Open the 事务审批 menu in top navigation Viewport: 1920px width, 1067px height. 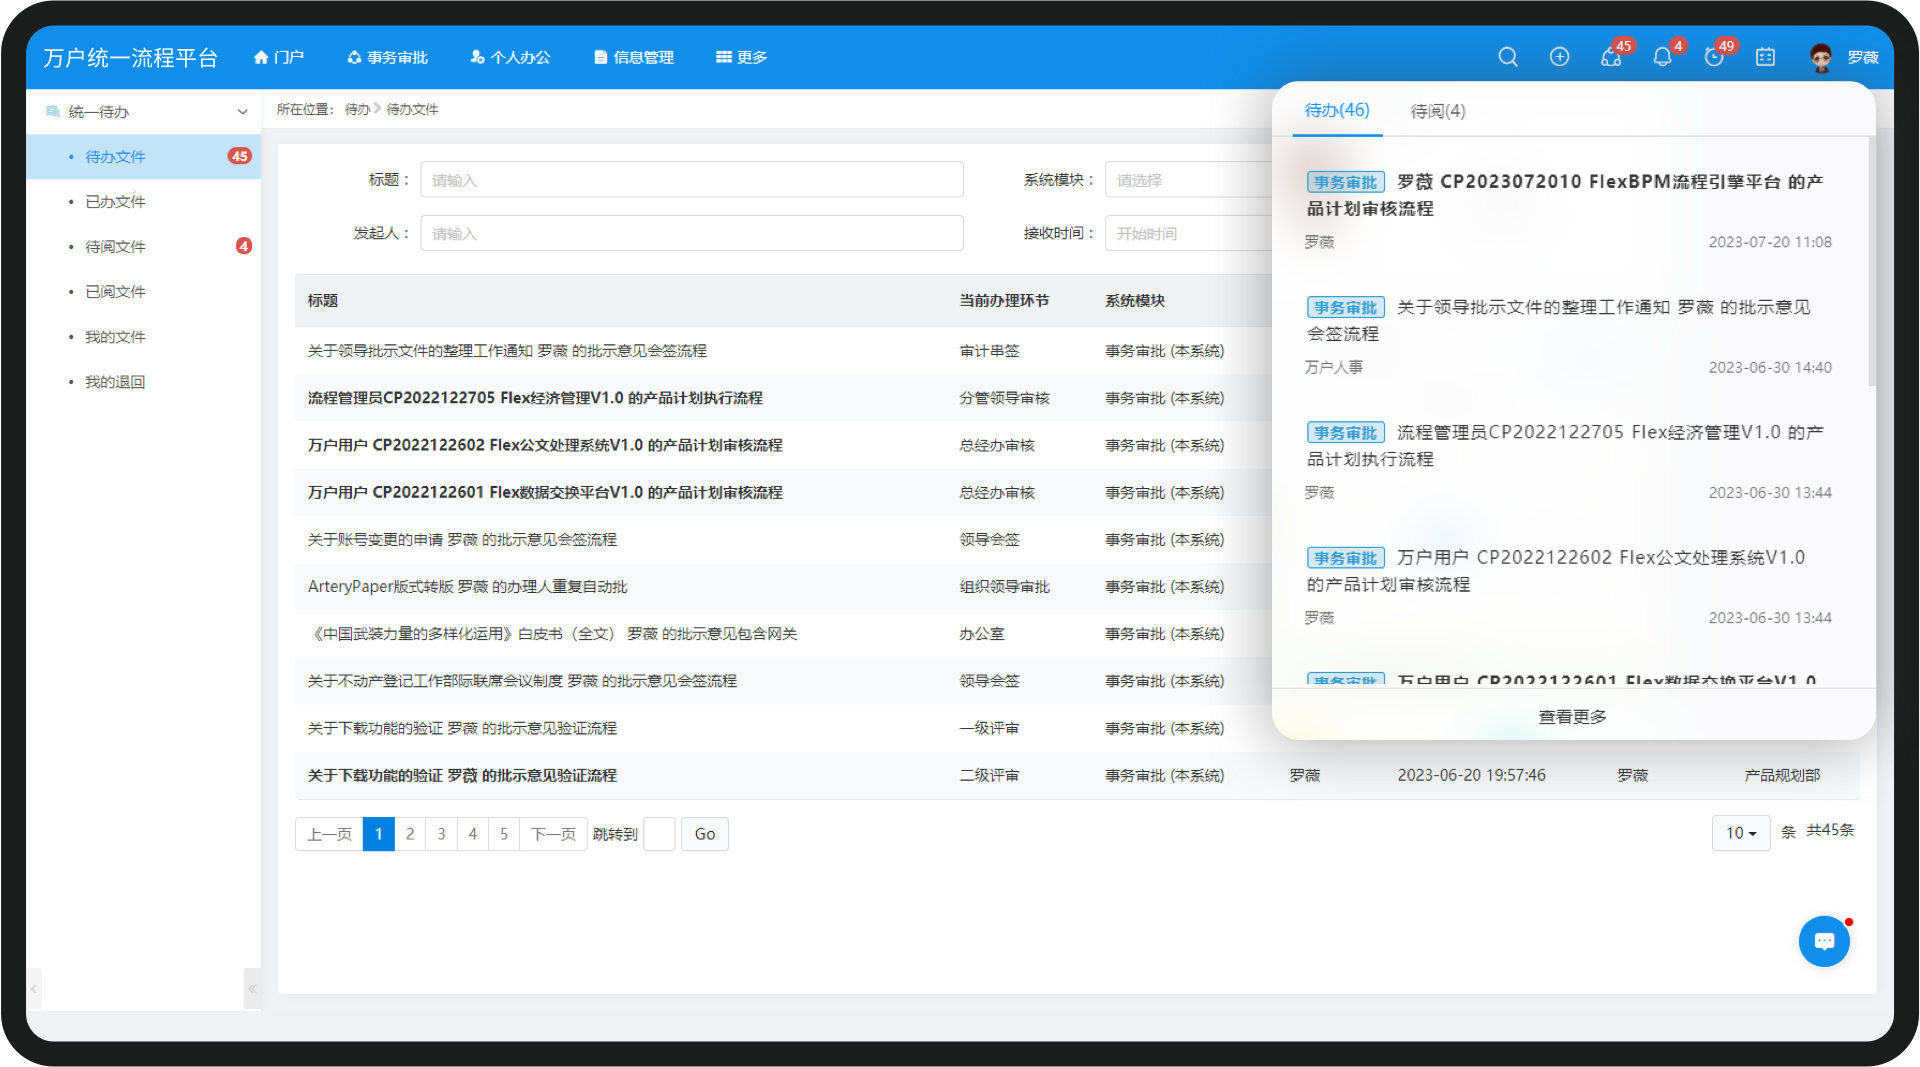[x=388, y=57]
